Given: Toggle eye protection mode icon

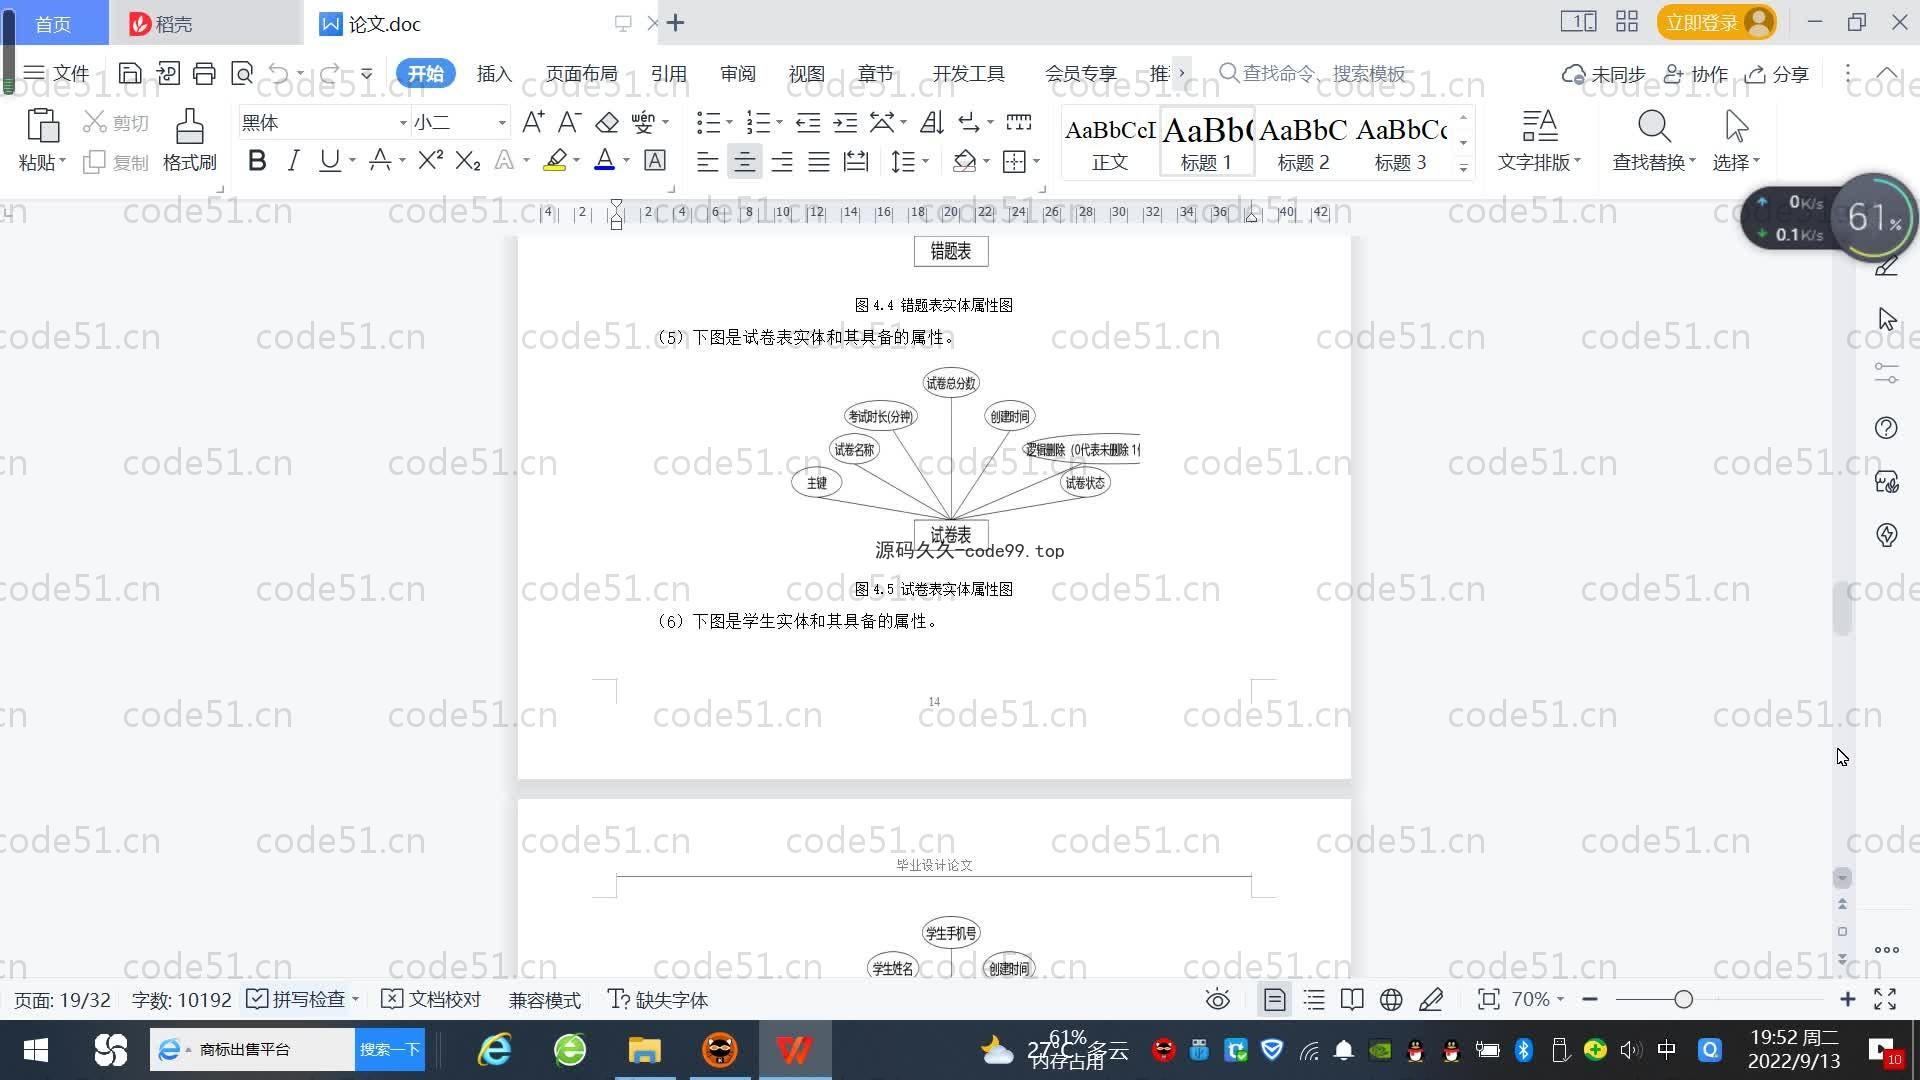Looking at the screenshot, I should tap(1217, 999).
